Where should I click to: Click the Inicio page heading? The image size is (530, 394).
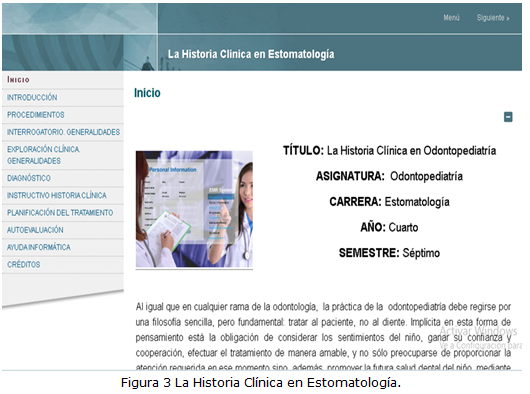coord(147,93)
